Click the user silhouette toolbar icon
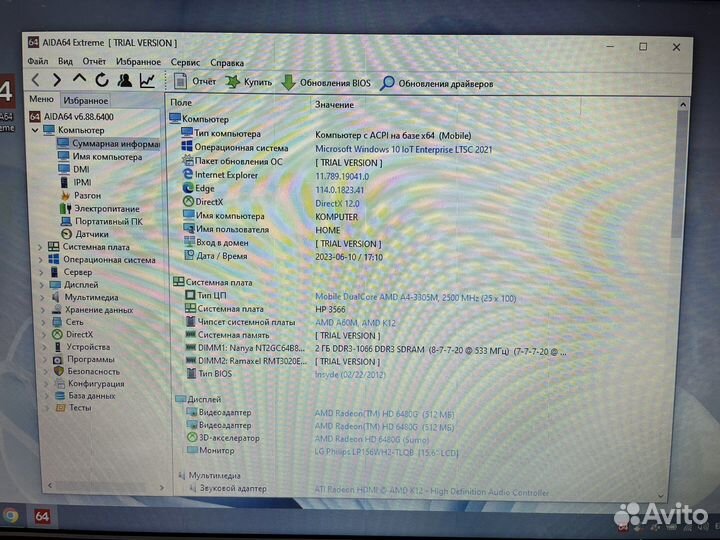Viewport: 720px width, 540px height. coord(124,80)
